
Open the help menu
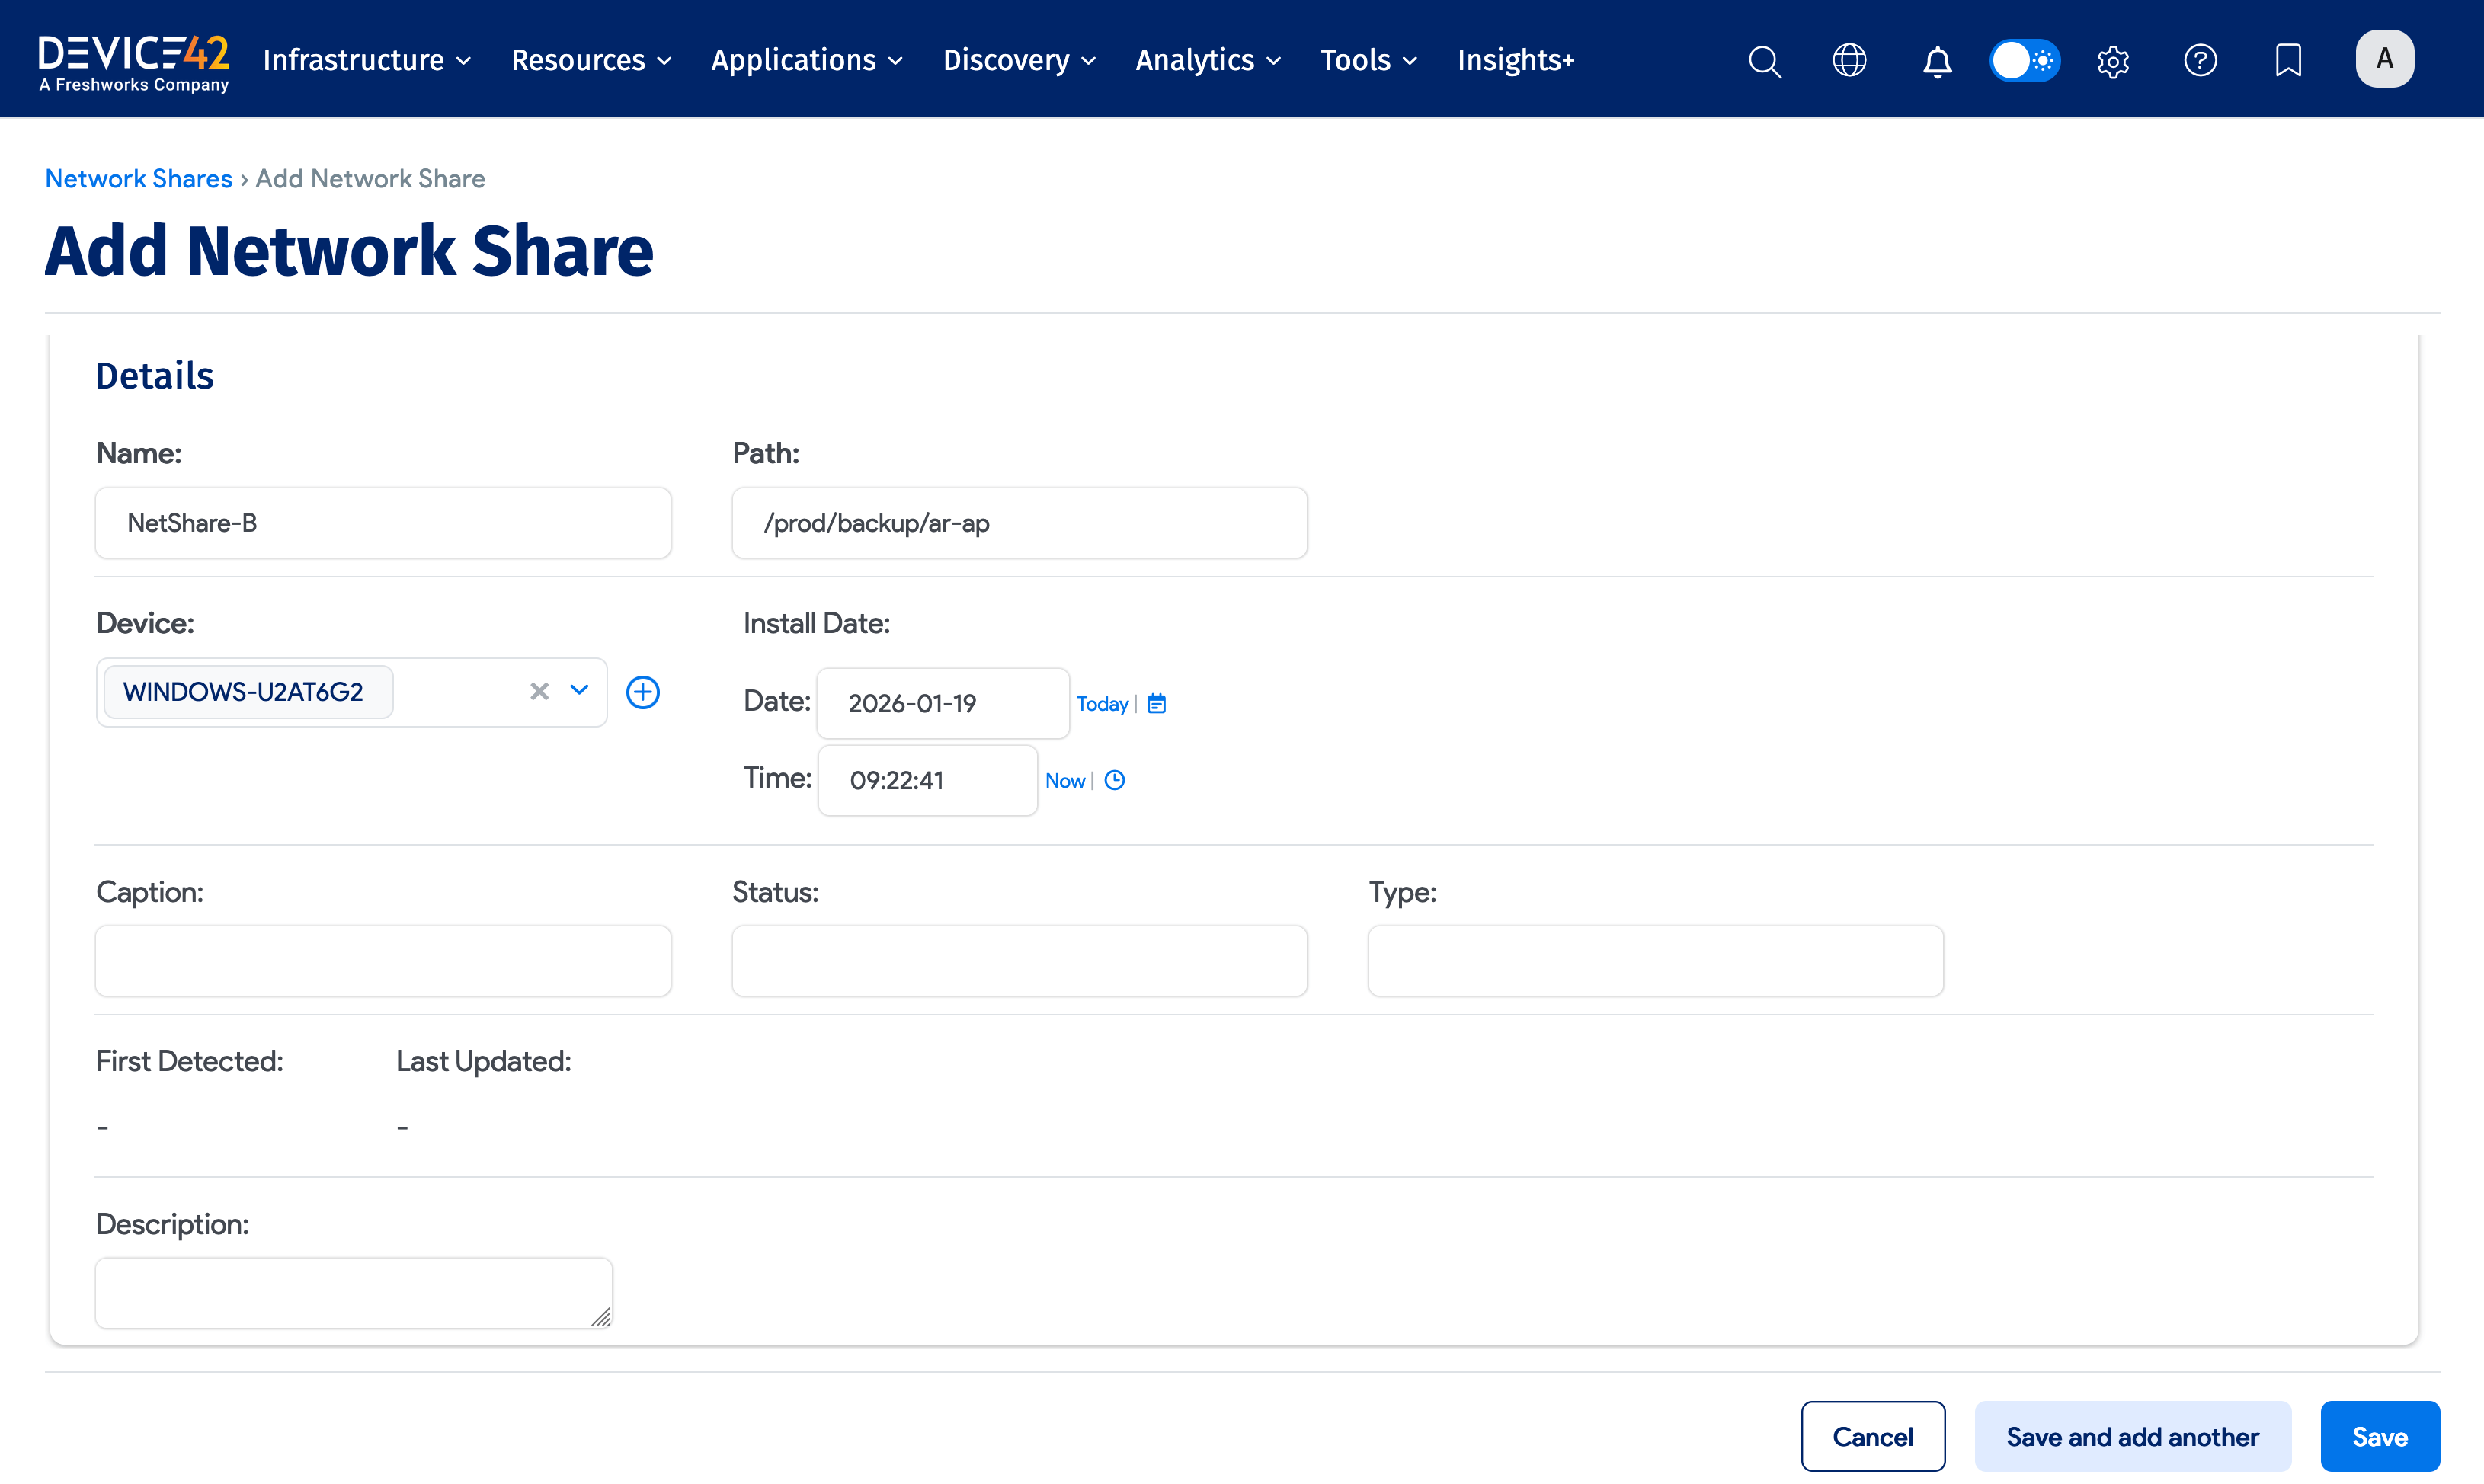click(x=2200, y=60)
